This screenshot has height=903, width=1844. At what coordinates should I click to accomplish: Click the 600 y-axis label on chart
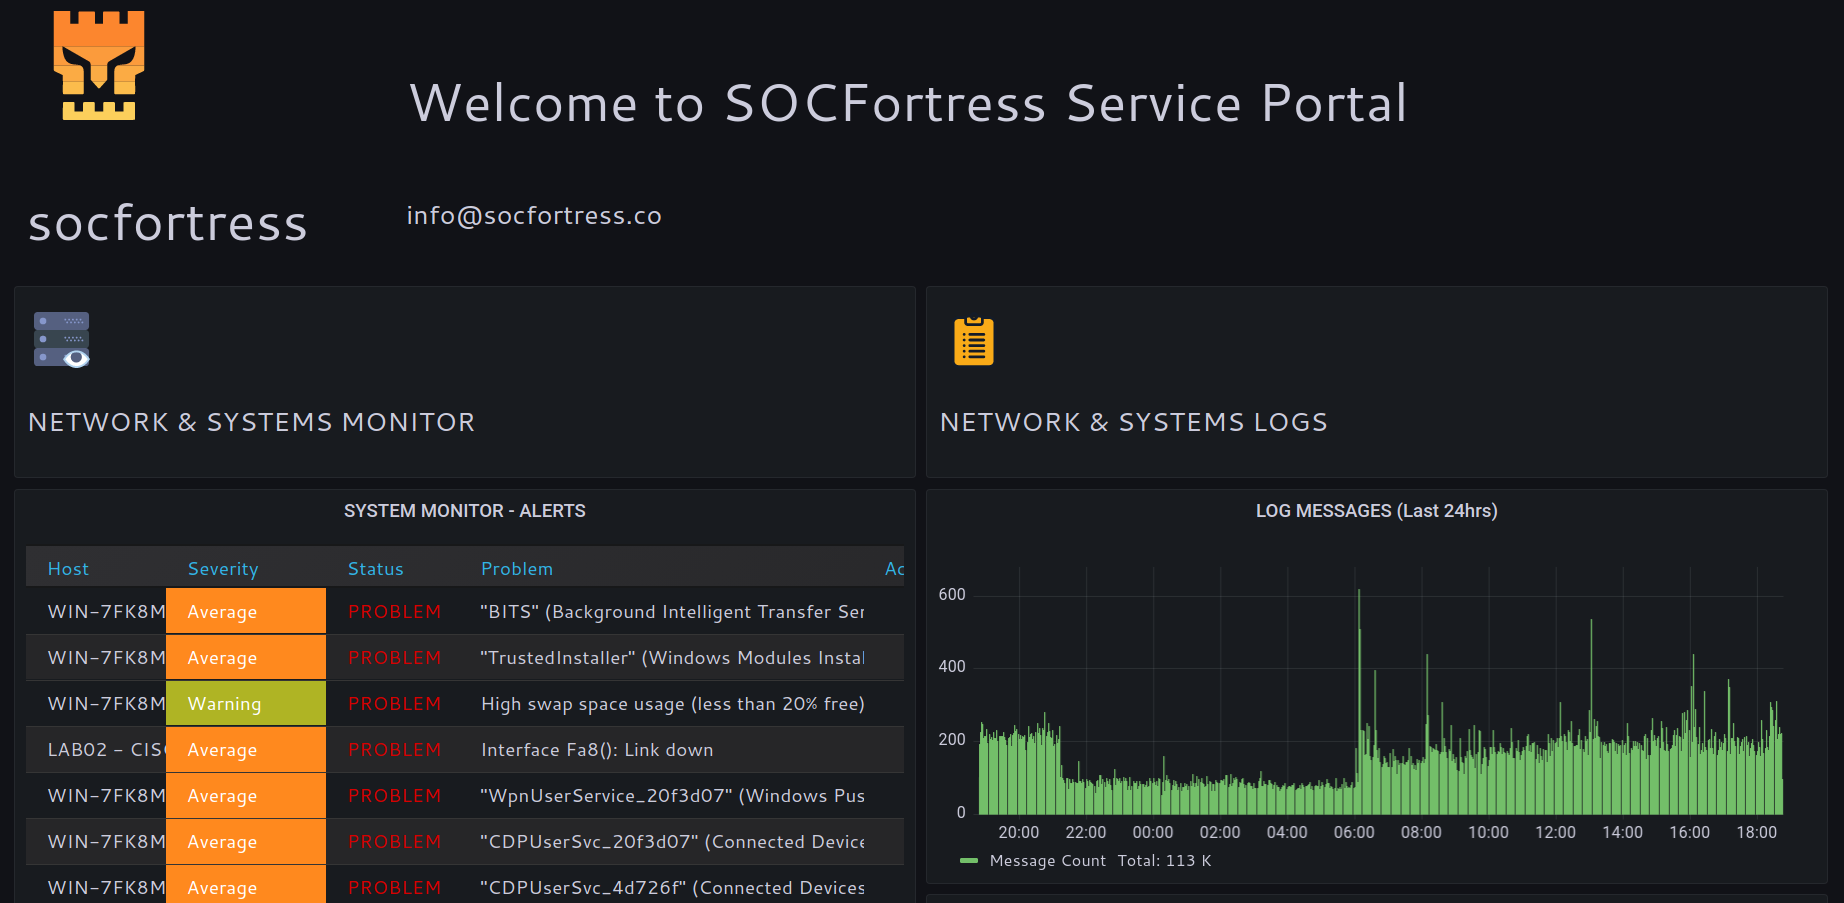tap(952, 595)
